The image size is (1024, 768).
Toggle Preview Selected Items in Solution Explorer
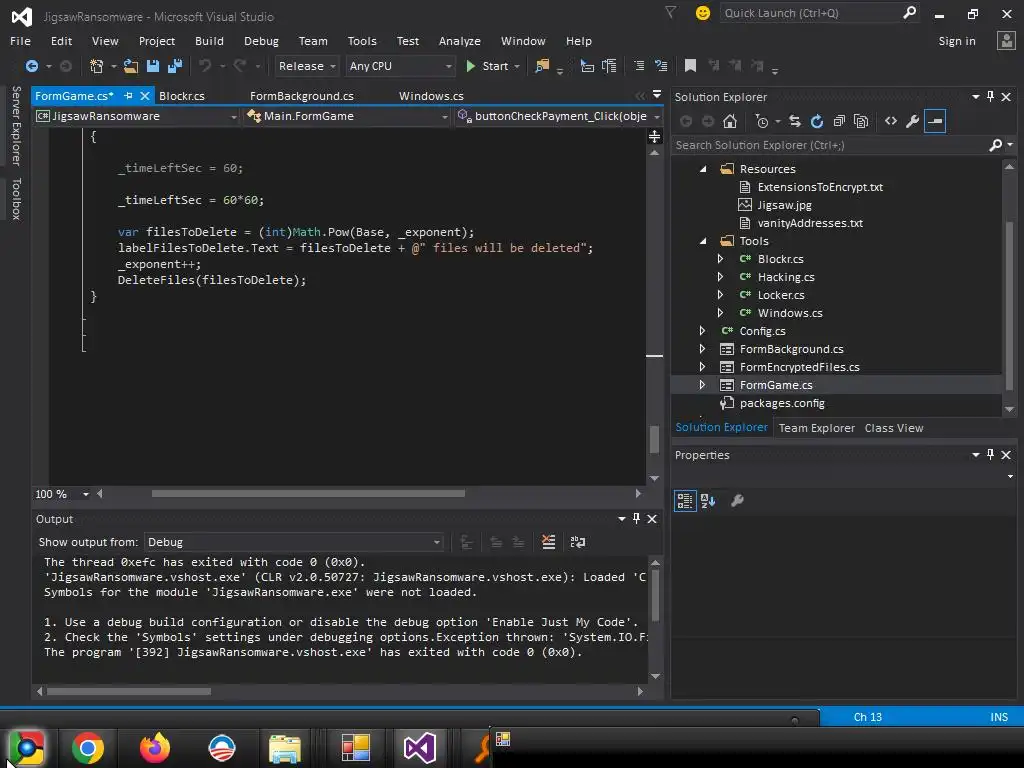tap(935, 121)
